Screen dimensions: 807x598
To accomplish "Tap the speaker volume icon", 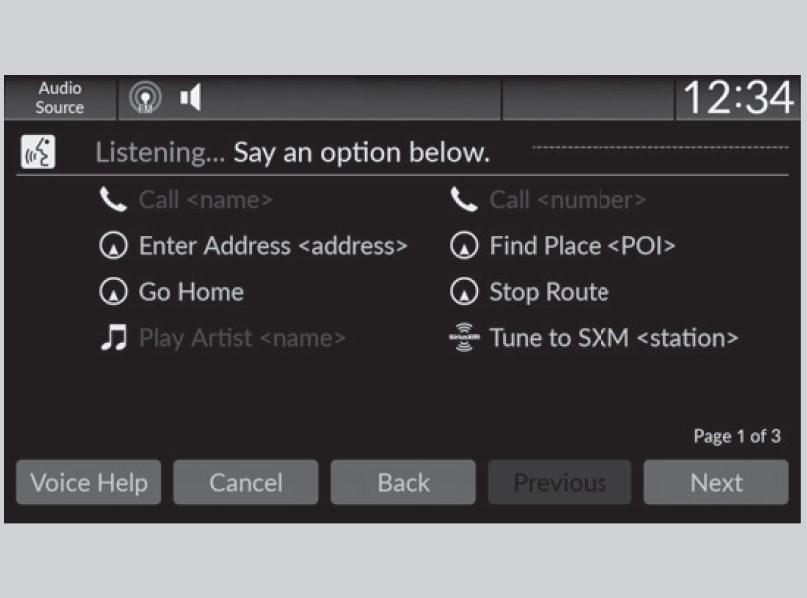I will pyautogui.click(x=191, y=98).
